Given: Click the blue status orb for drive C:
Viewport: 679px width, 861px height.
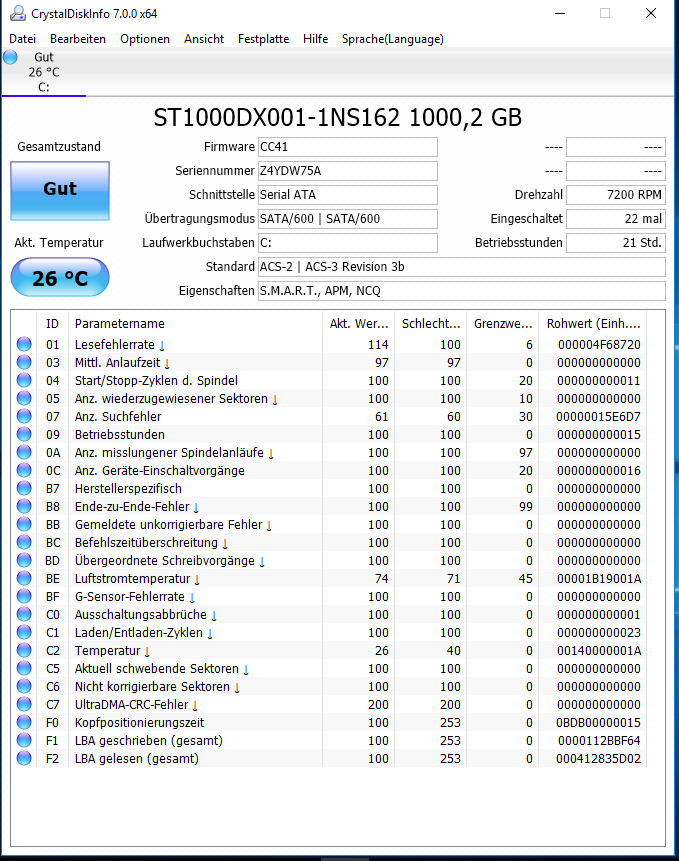Looking at the screenshot, I should (10, 57).
